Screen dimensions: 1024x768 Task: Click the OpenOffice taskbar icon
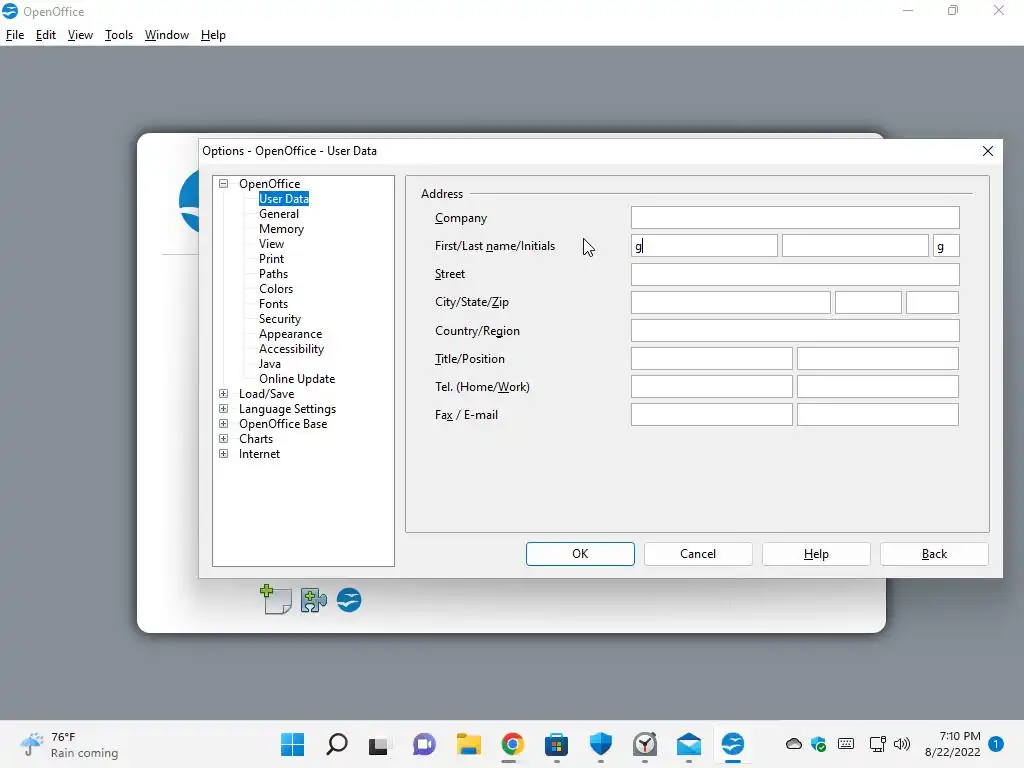point(733,744)
